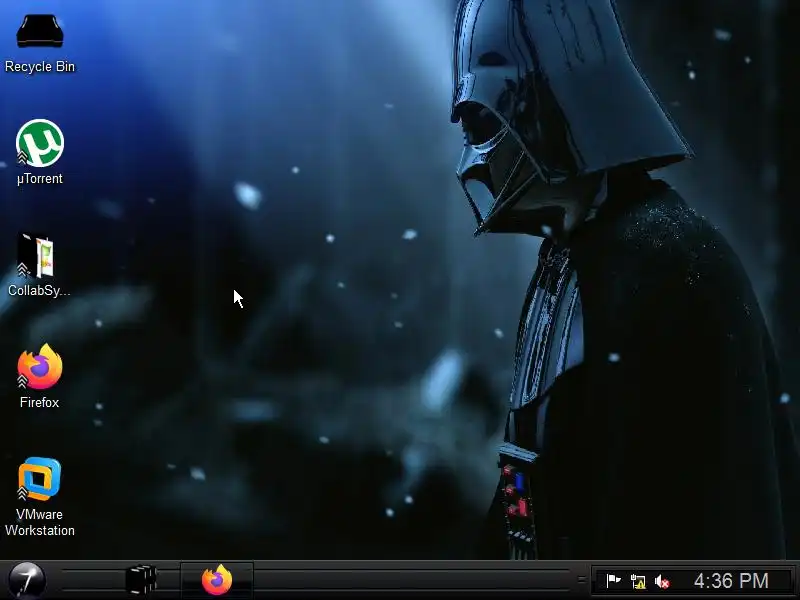Click the muted volume tray icon
This screenshot has width=800, height=600.
coord(662,581)
